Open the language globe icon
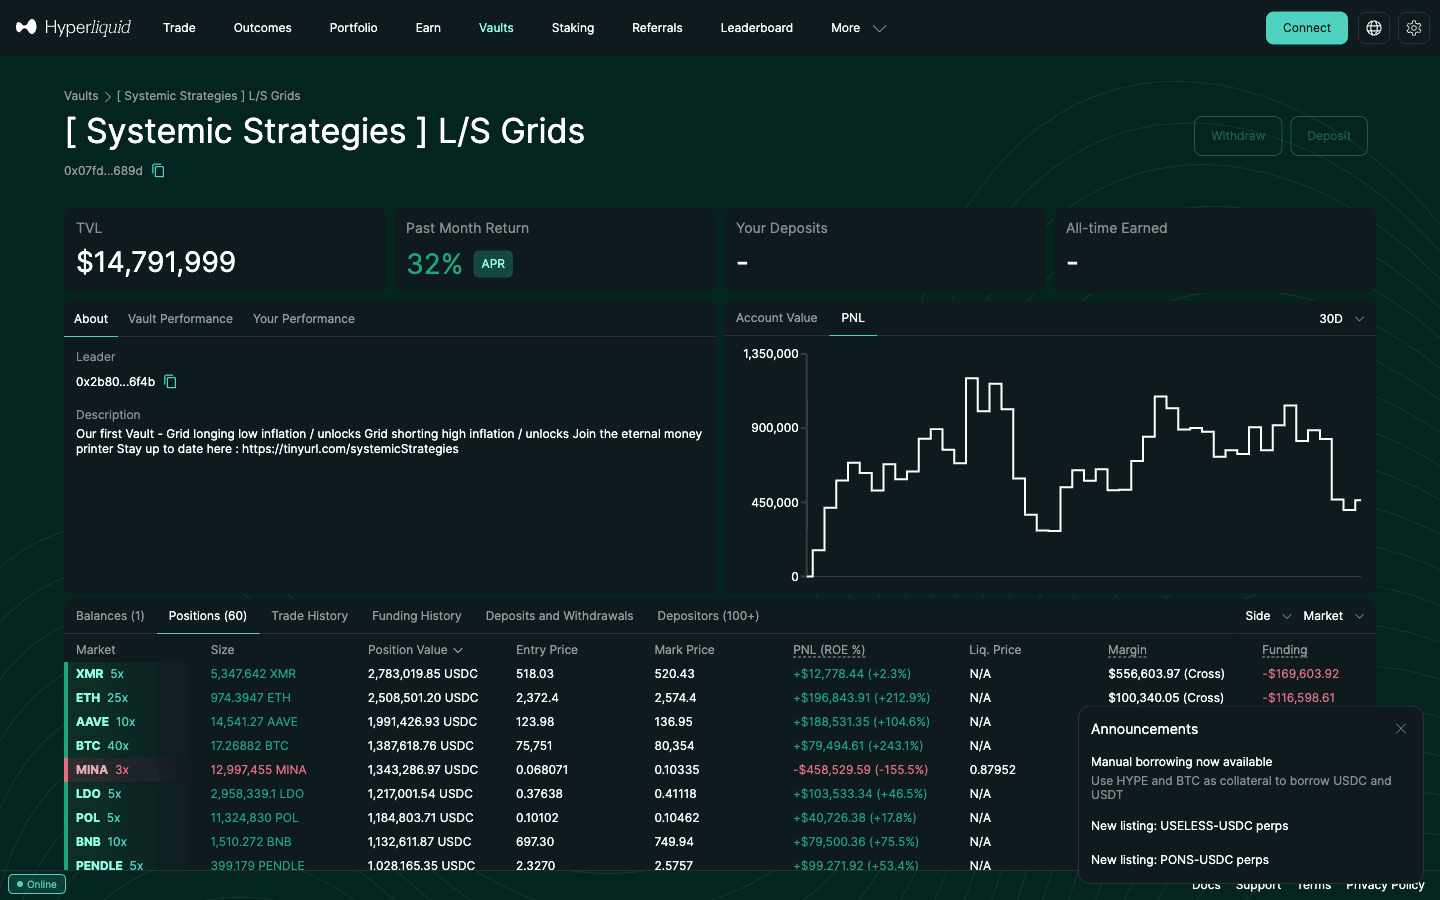The width and height of the screenshot is (1440, 900). [1374, 28]
